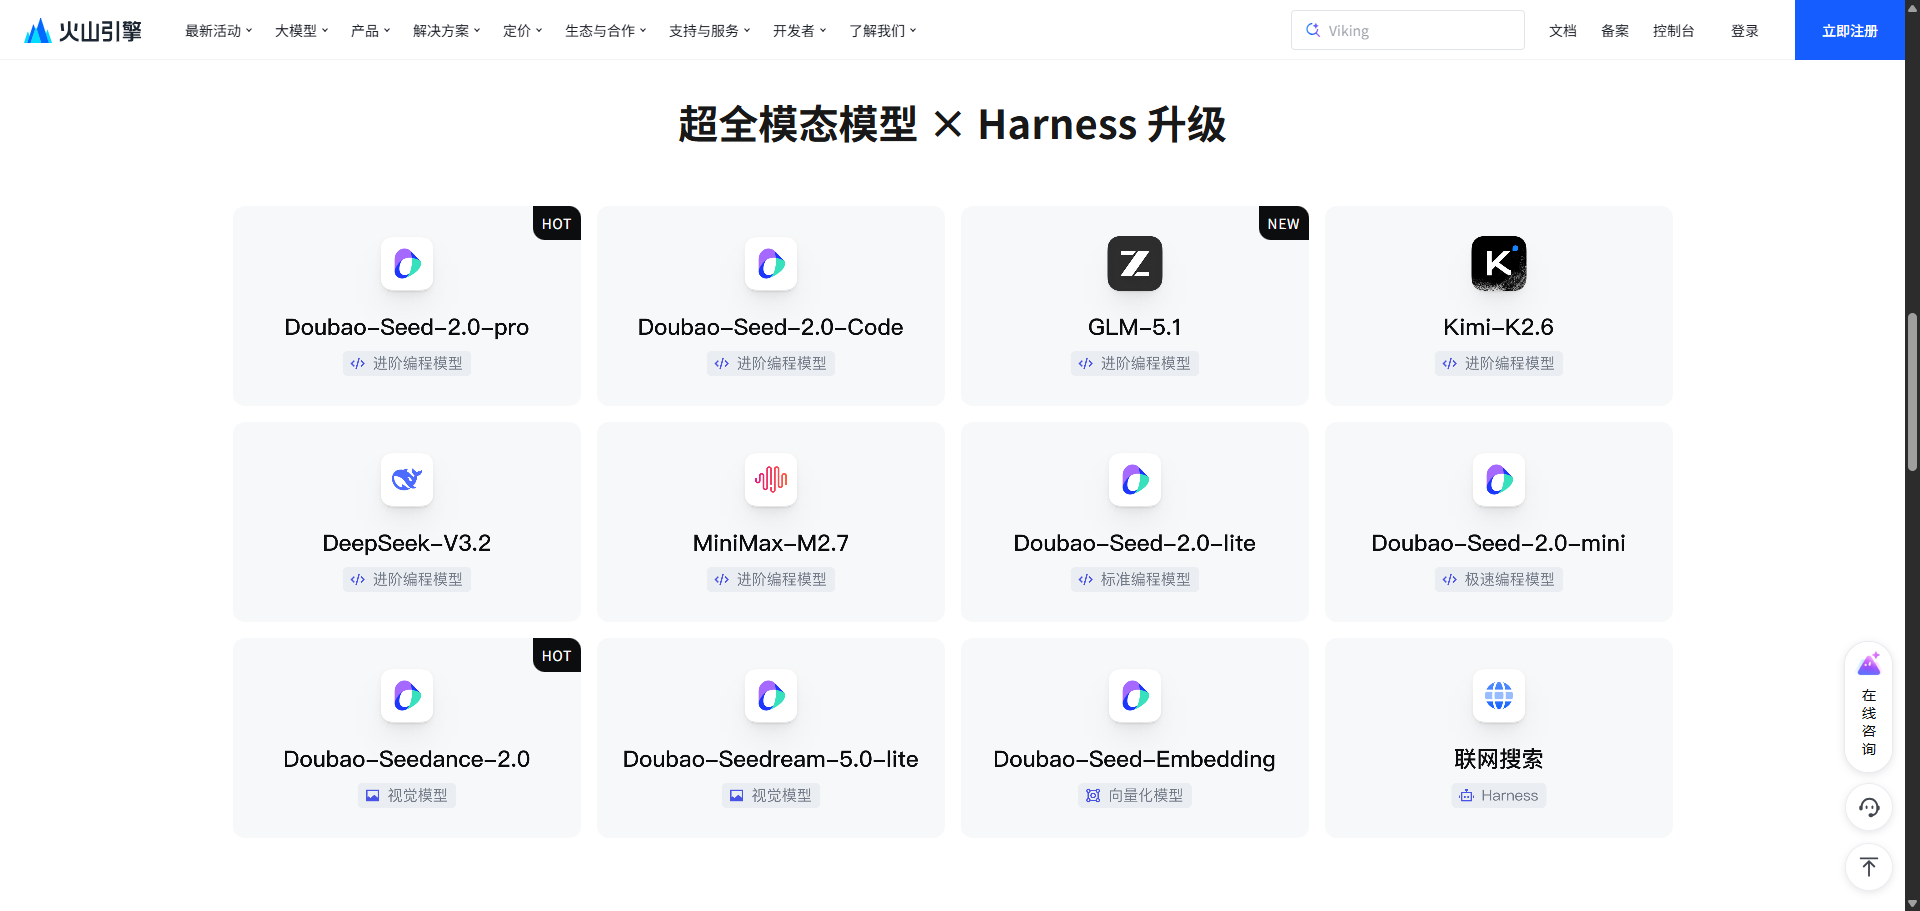Screen dimensions: 1920x911
Task: Click the vector icon under Doubao-Seed-Embedding
Action: click(x=1093, y=796)
